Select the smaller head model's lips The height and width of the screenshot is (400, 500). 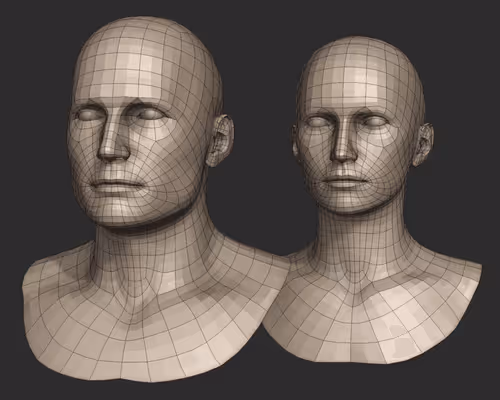tap(344, 182)
